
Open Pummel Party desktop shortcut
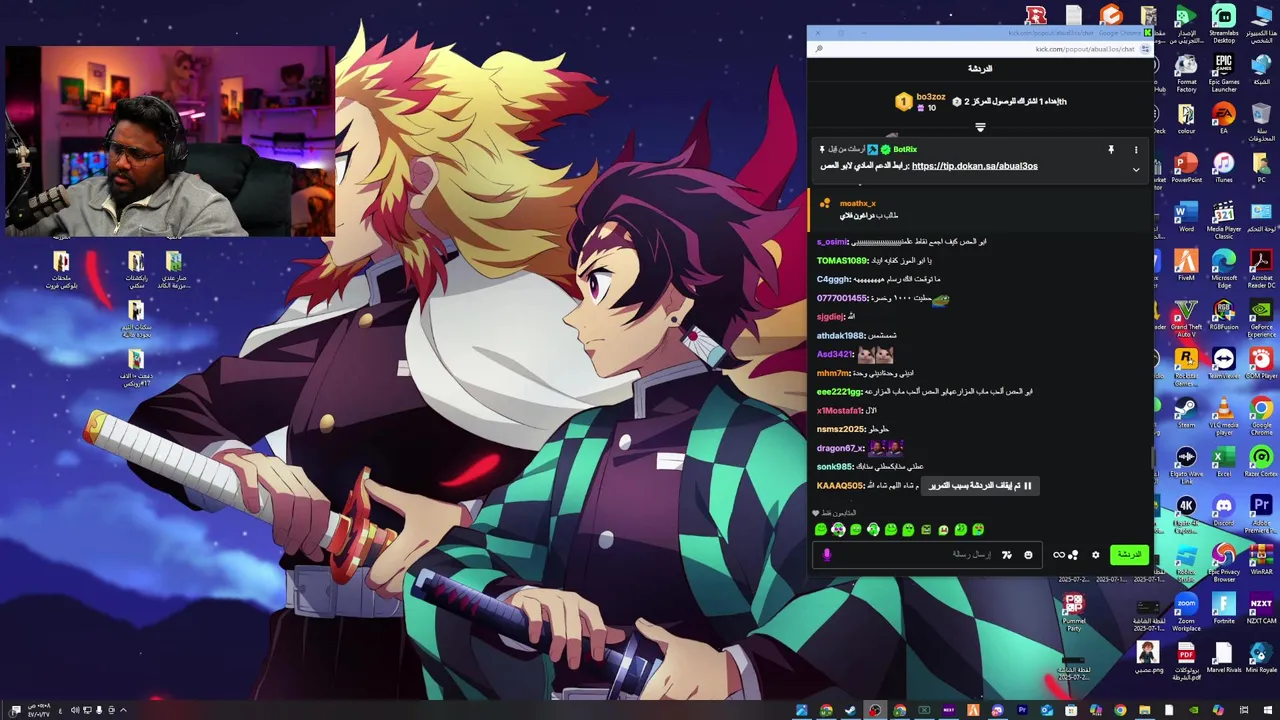[1073, 612]
